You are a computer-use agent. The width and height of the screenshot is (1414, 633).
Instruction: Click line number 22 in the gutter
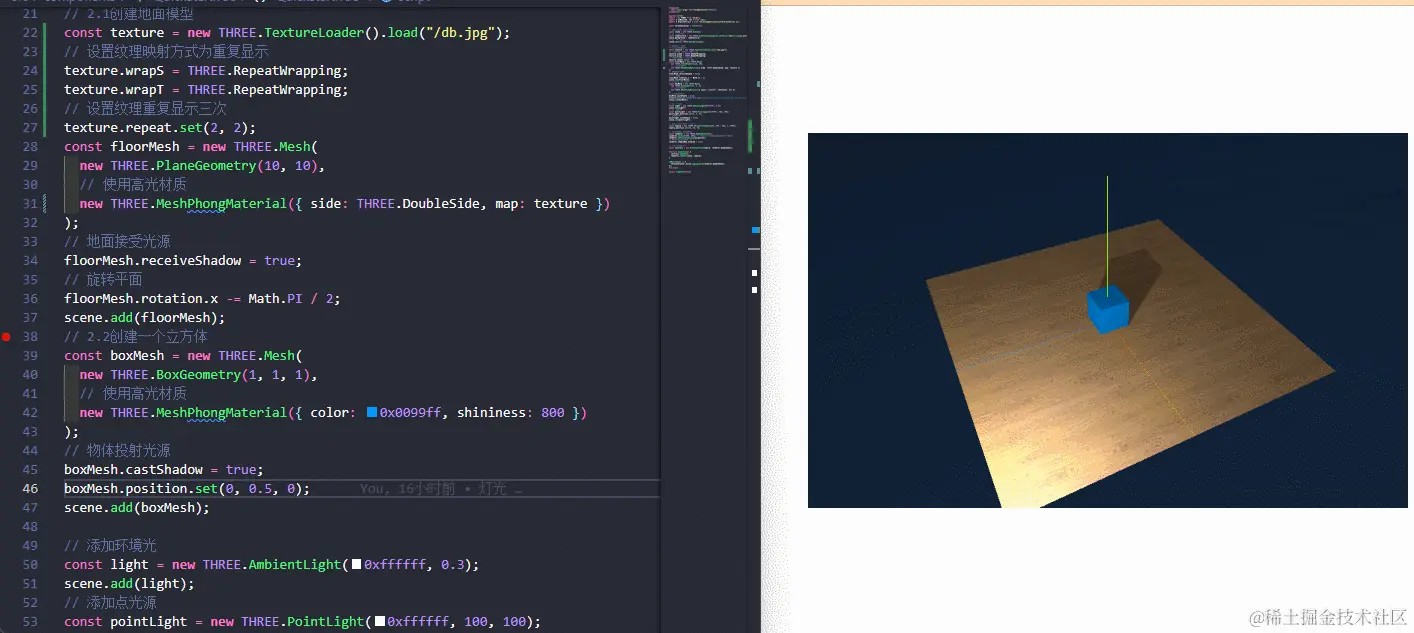[30, 33]
